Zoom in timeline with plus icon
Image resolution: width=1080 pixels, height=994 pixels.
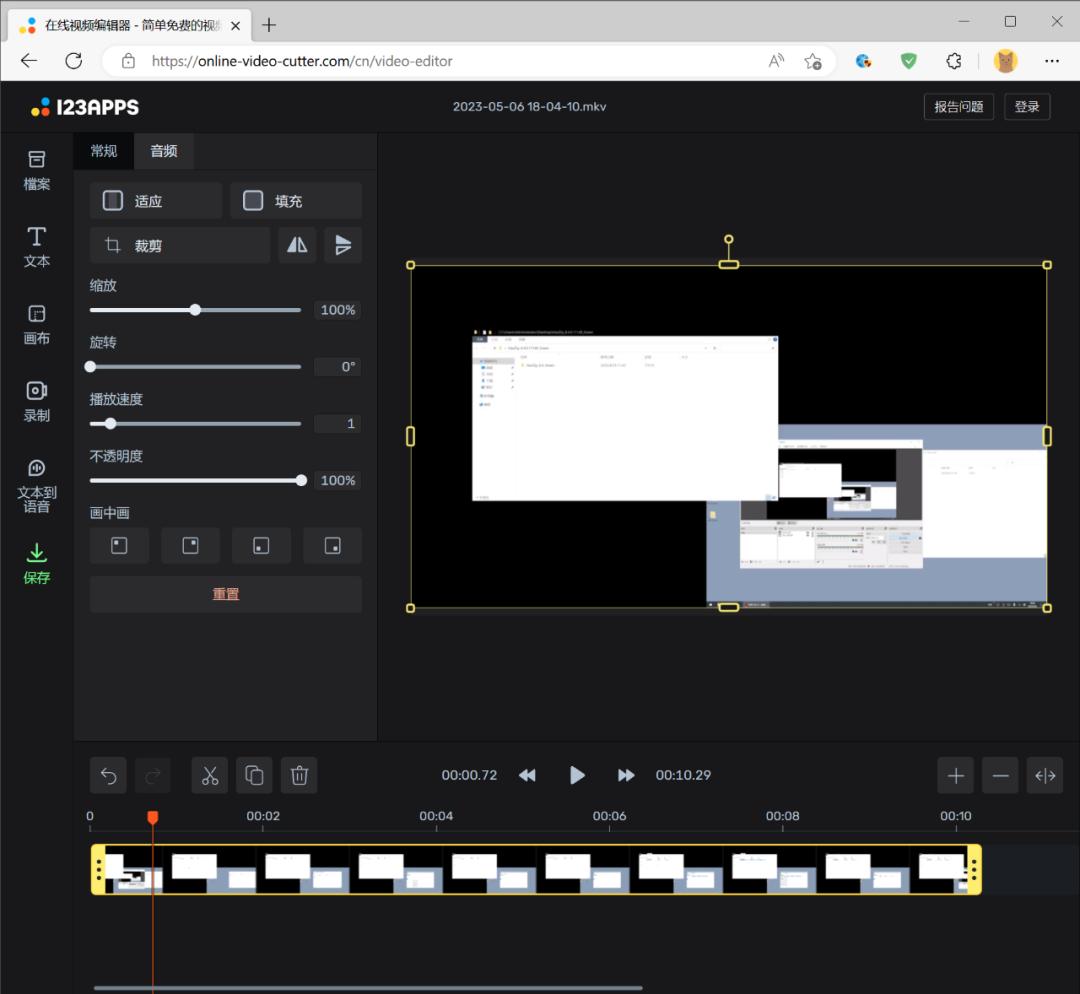pos(956,775)
